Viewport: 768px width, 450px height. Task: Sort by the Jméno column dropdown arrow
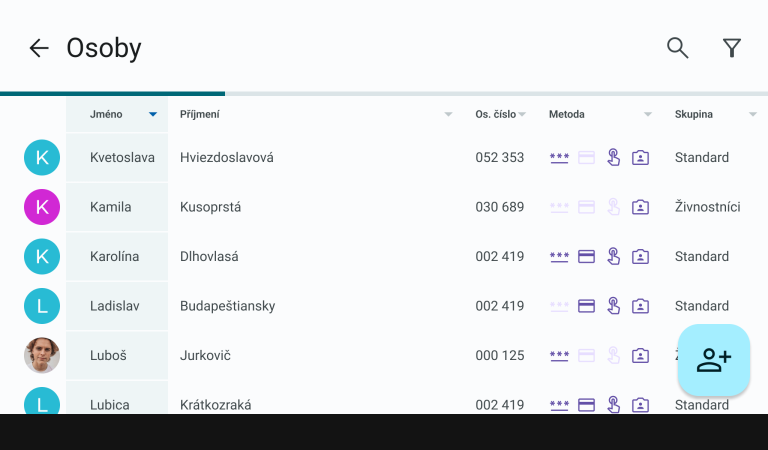(153, 115)
